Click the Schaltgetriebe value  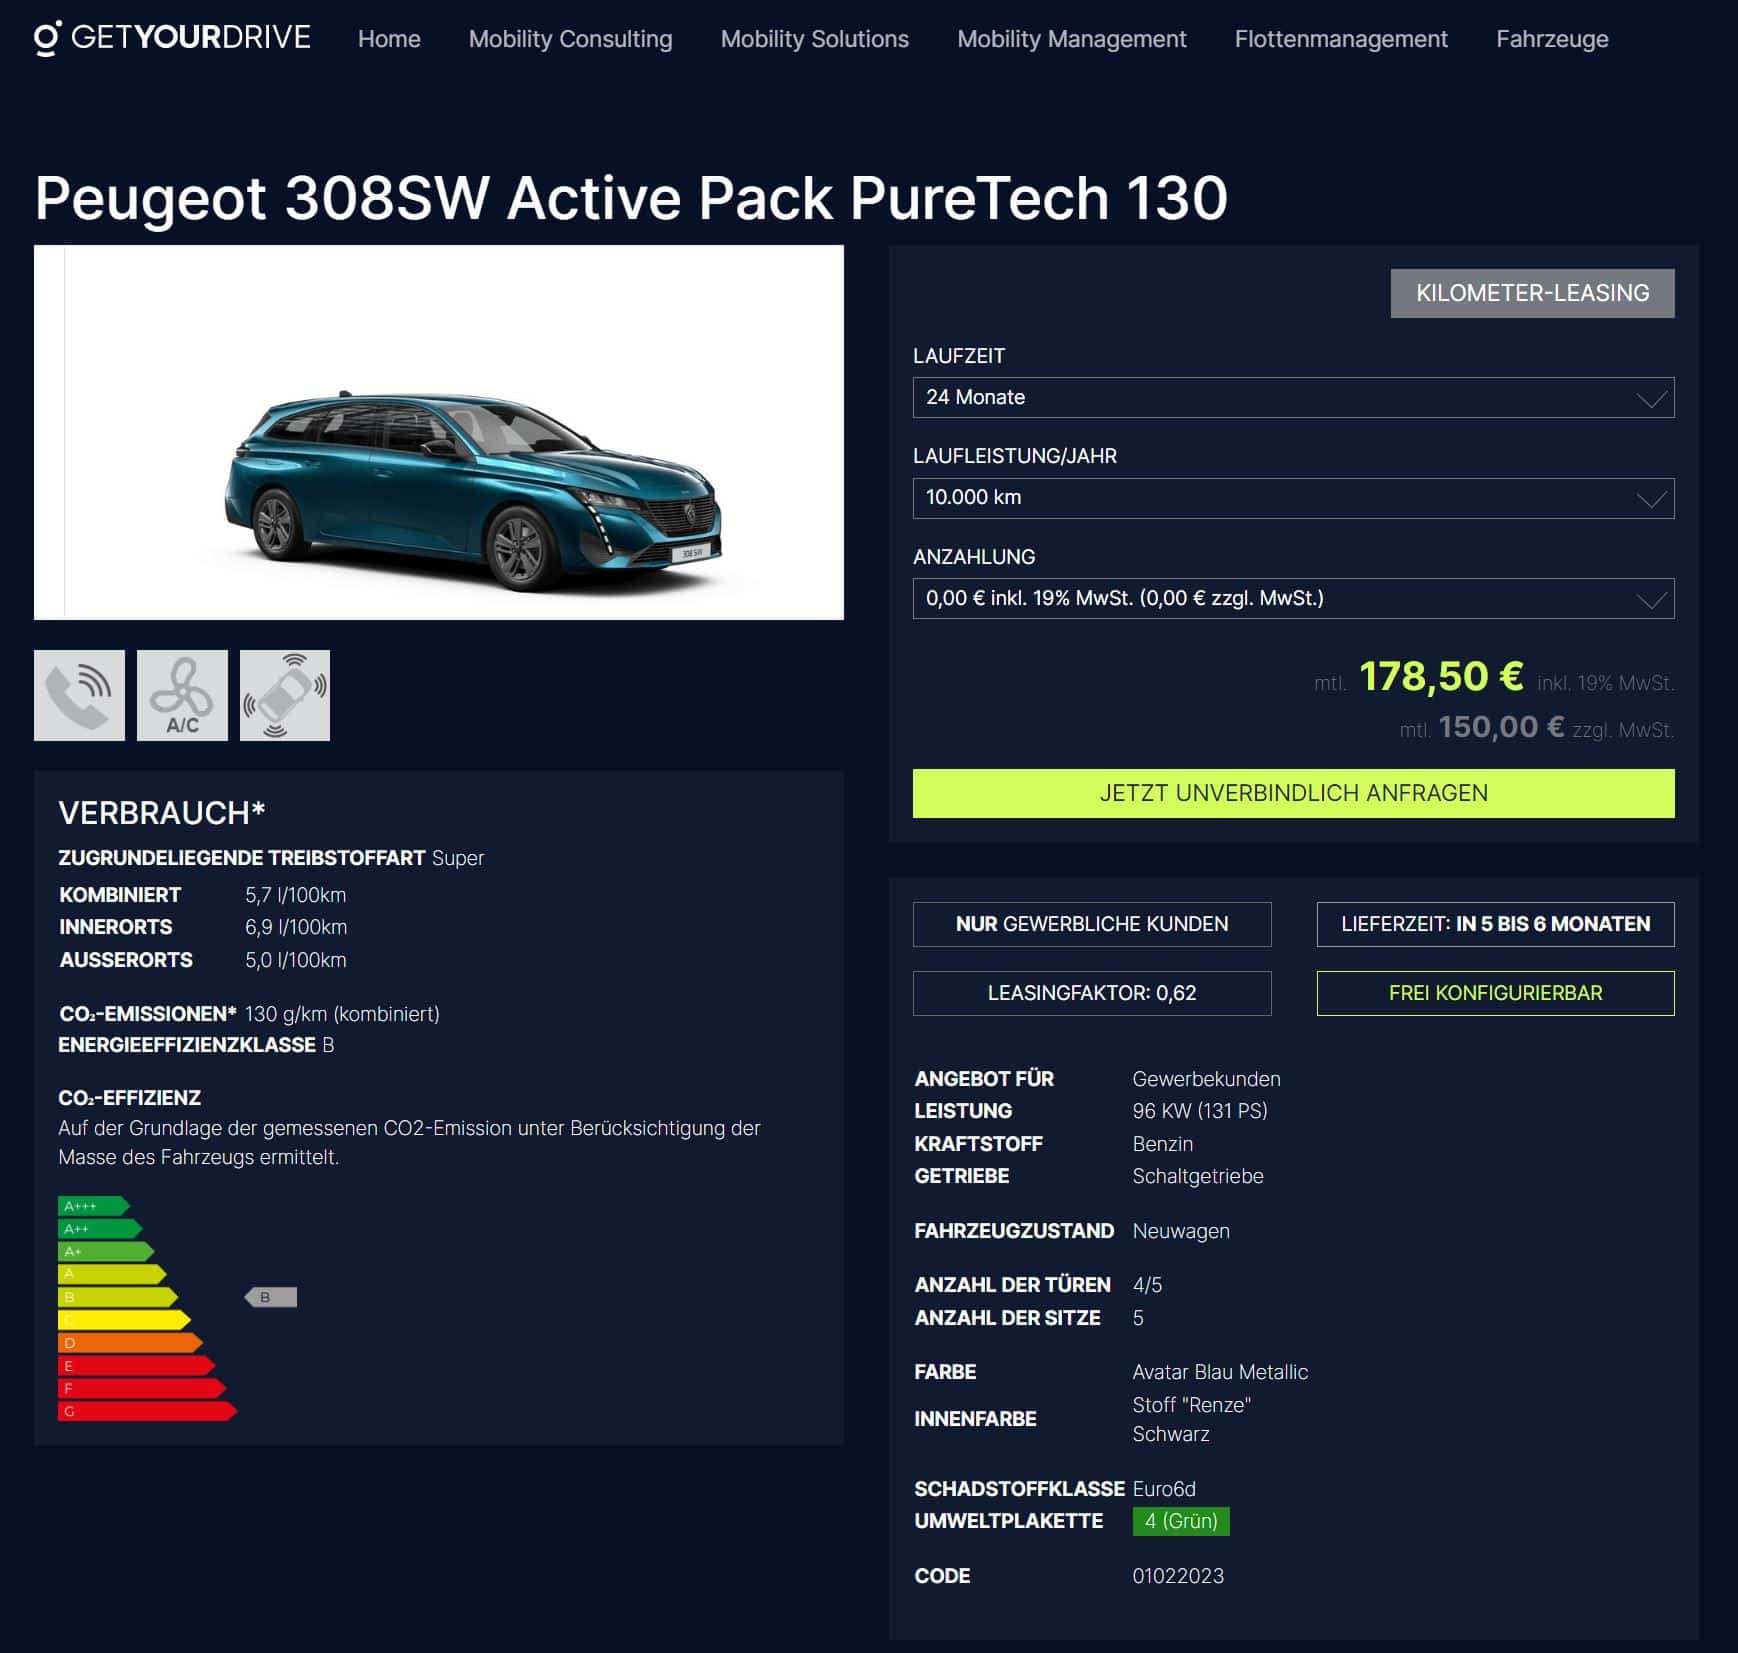[1198, 1176]
